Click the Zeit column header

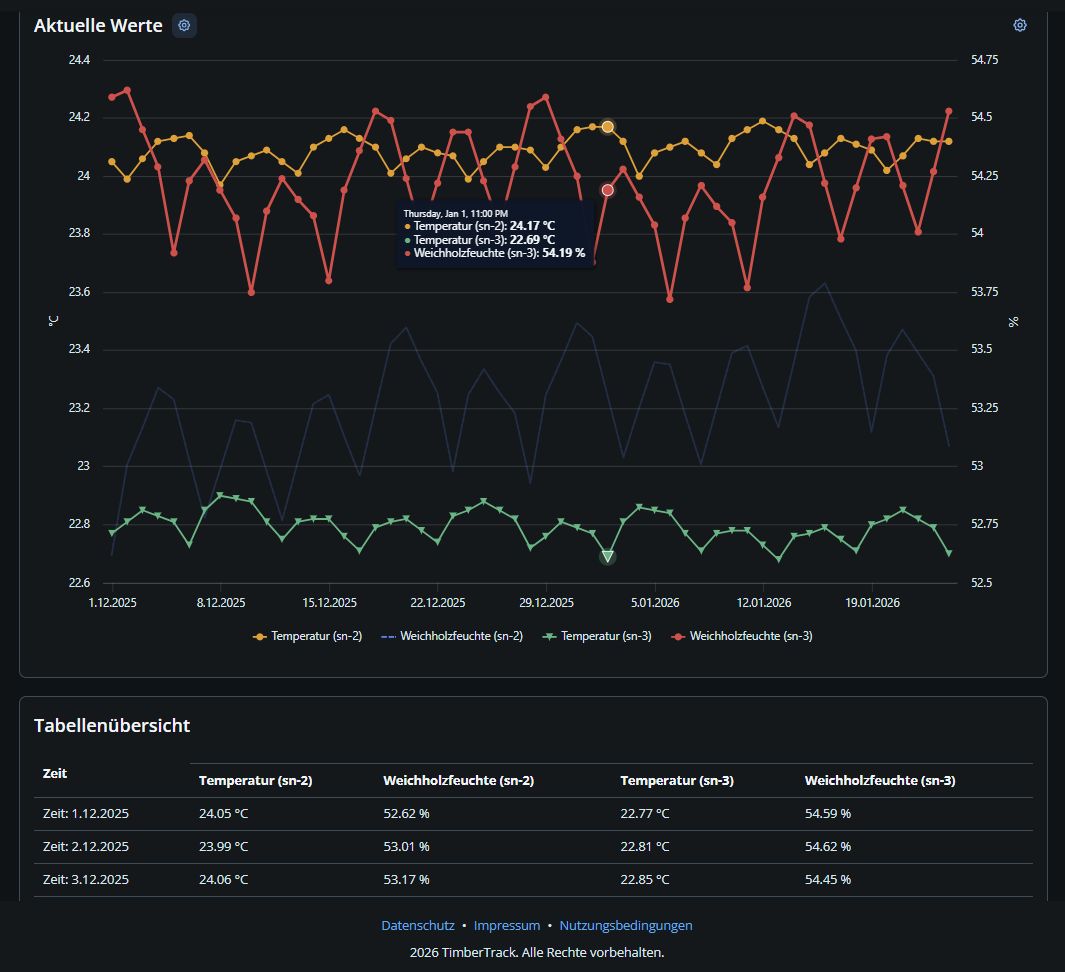tap(55, 774)
